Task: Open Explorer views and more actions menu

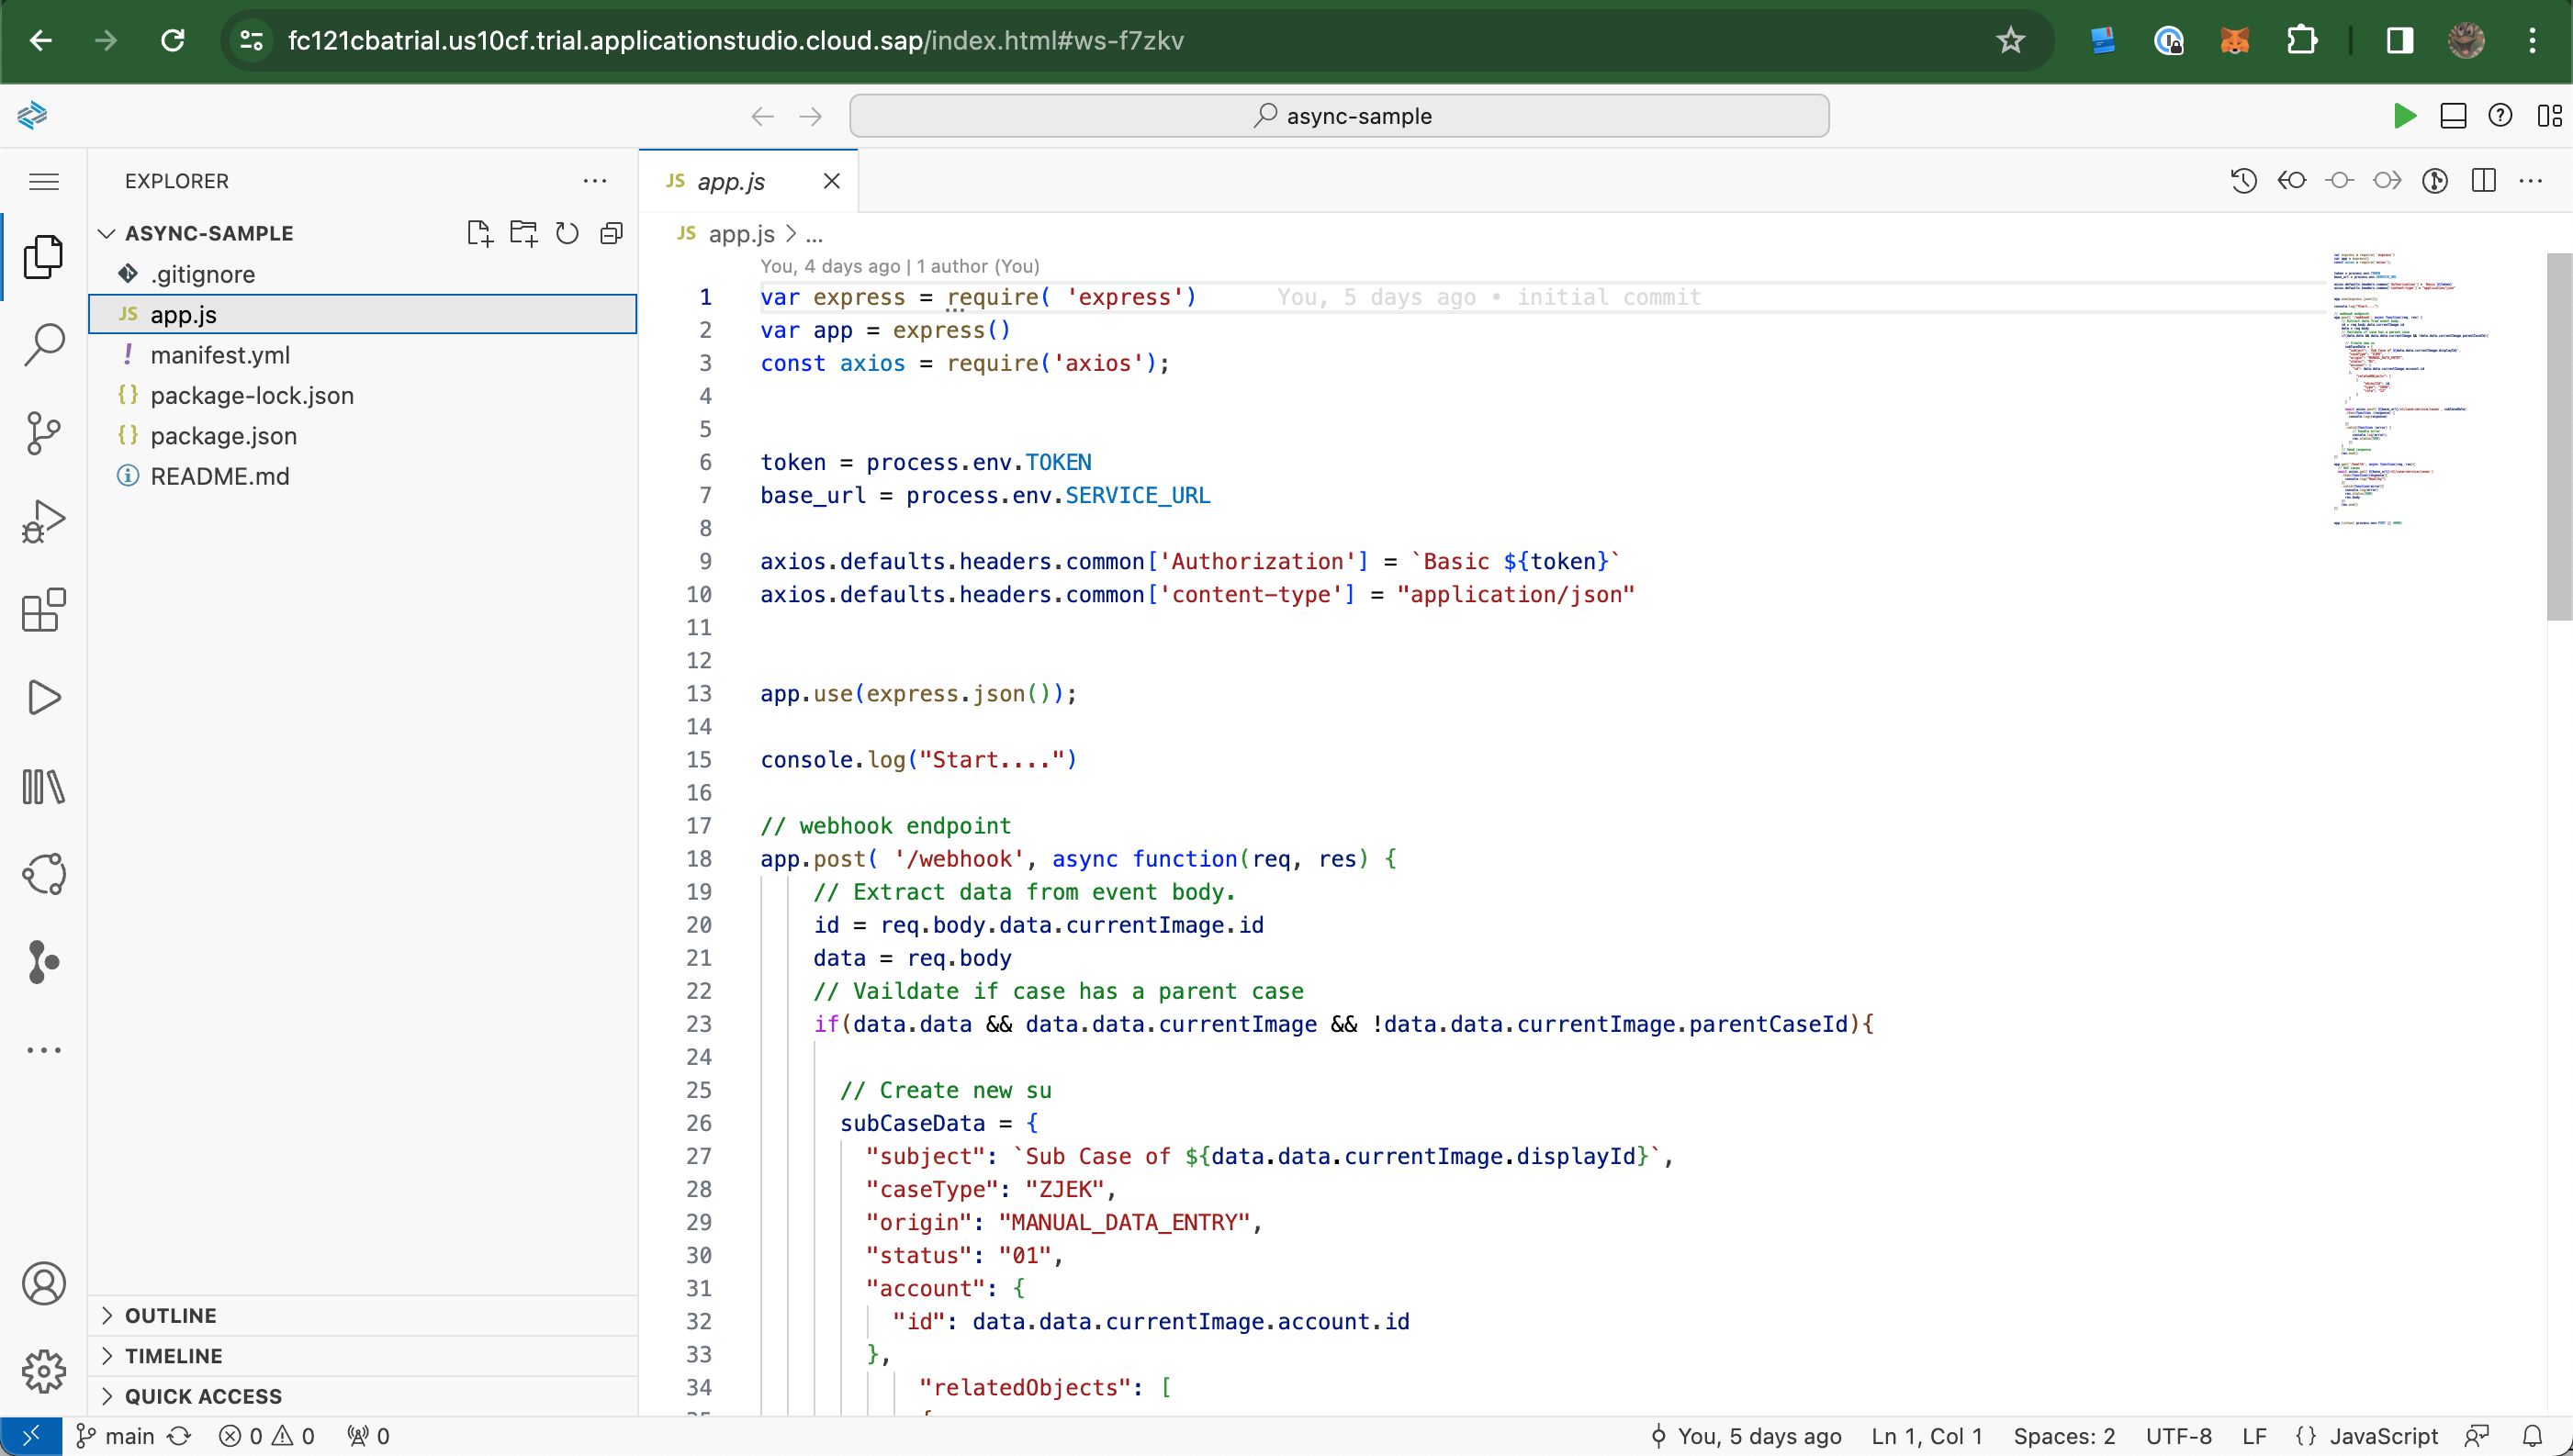Action: click(x=594, y=181)
